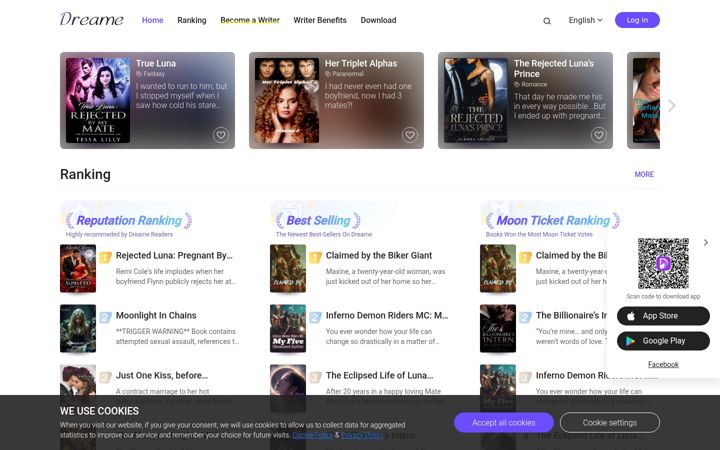720x450 pixels.
Task: Open the Facebook link
Action: [x=663, y=364]
